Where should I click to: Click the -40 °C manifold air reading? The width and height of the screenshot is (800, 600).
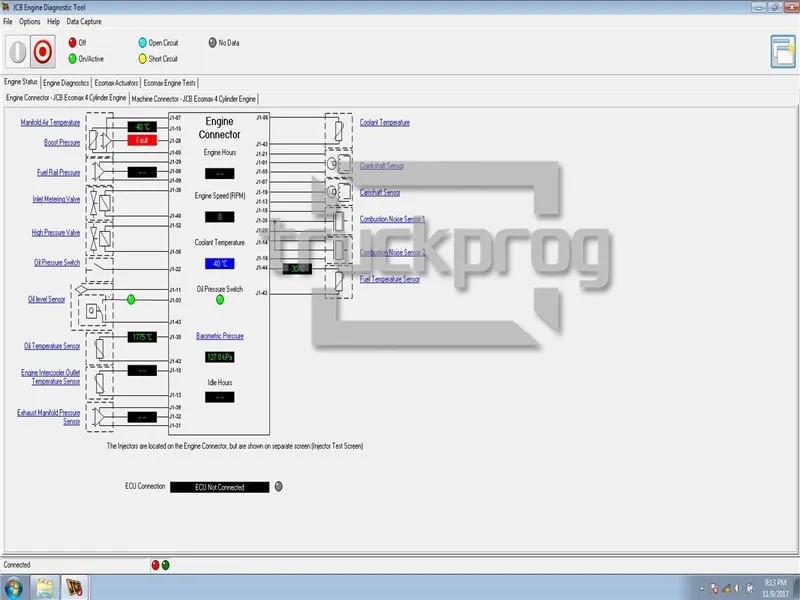click(x=142, y=127)
